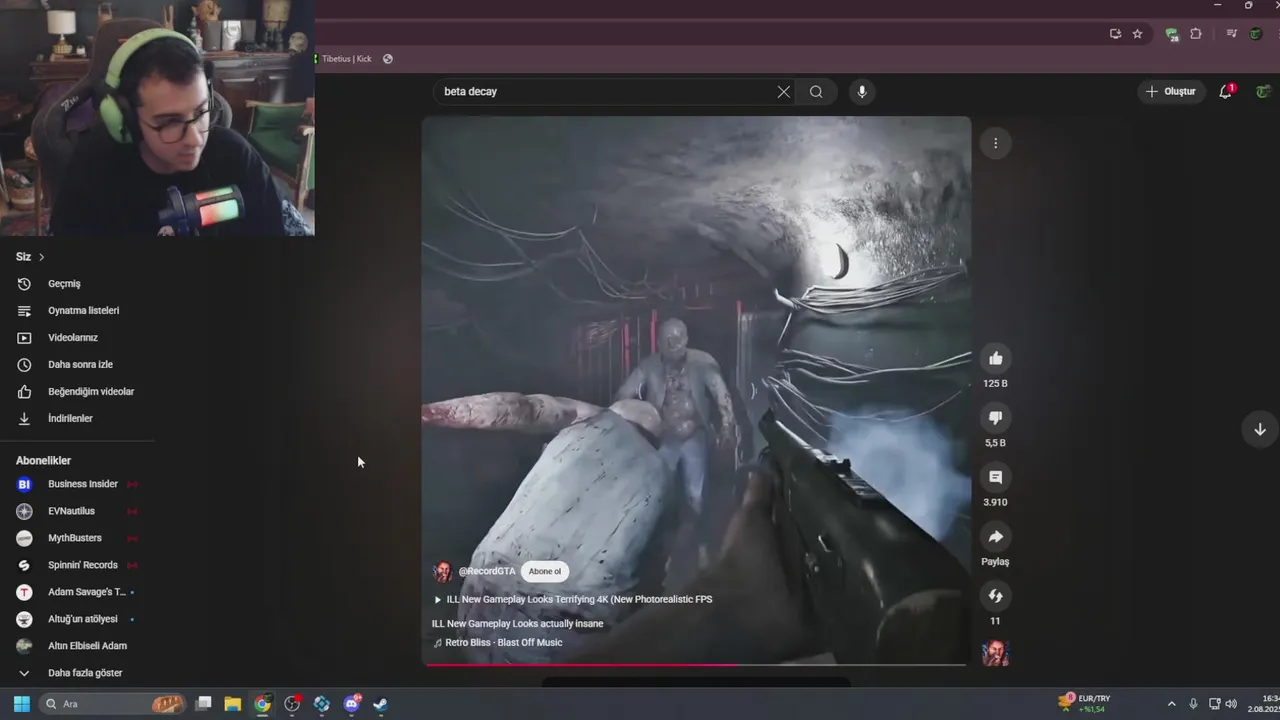Open the Tibetius | Kick bookmark
Image resolution: width=1280 pixels, height=720 pixels.
(344, 59)
